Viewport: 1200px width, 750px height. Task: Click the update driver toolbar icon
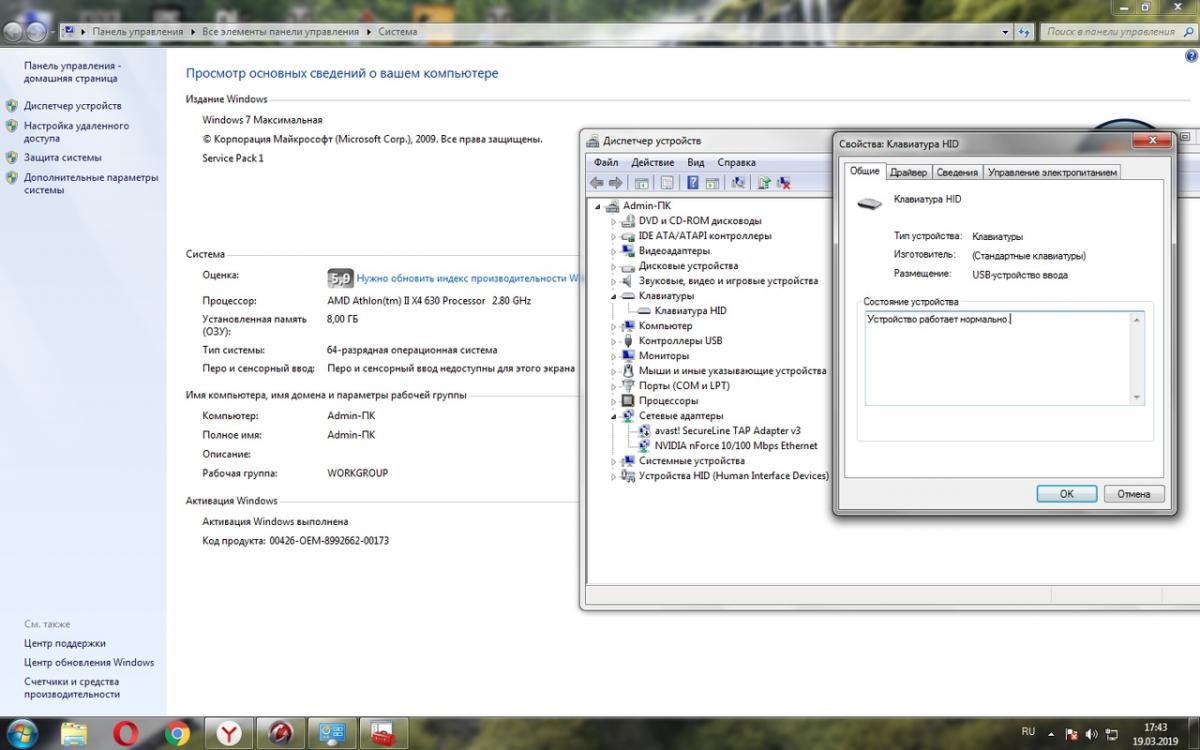click(x=763, y=183)
